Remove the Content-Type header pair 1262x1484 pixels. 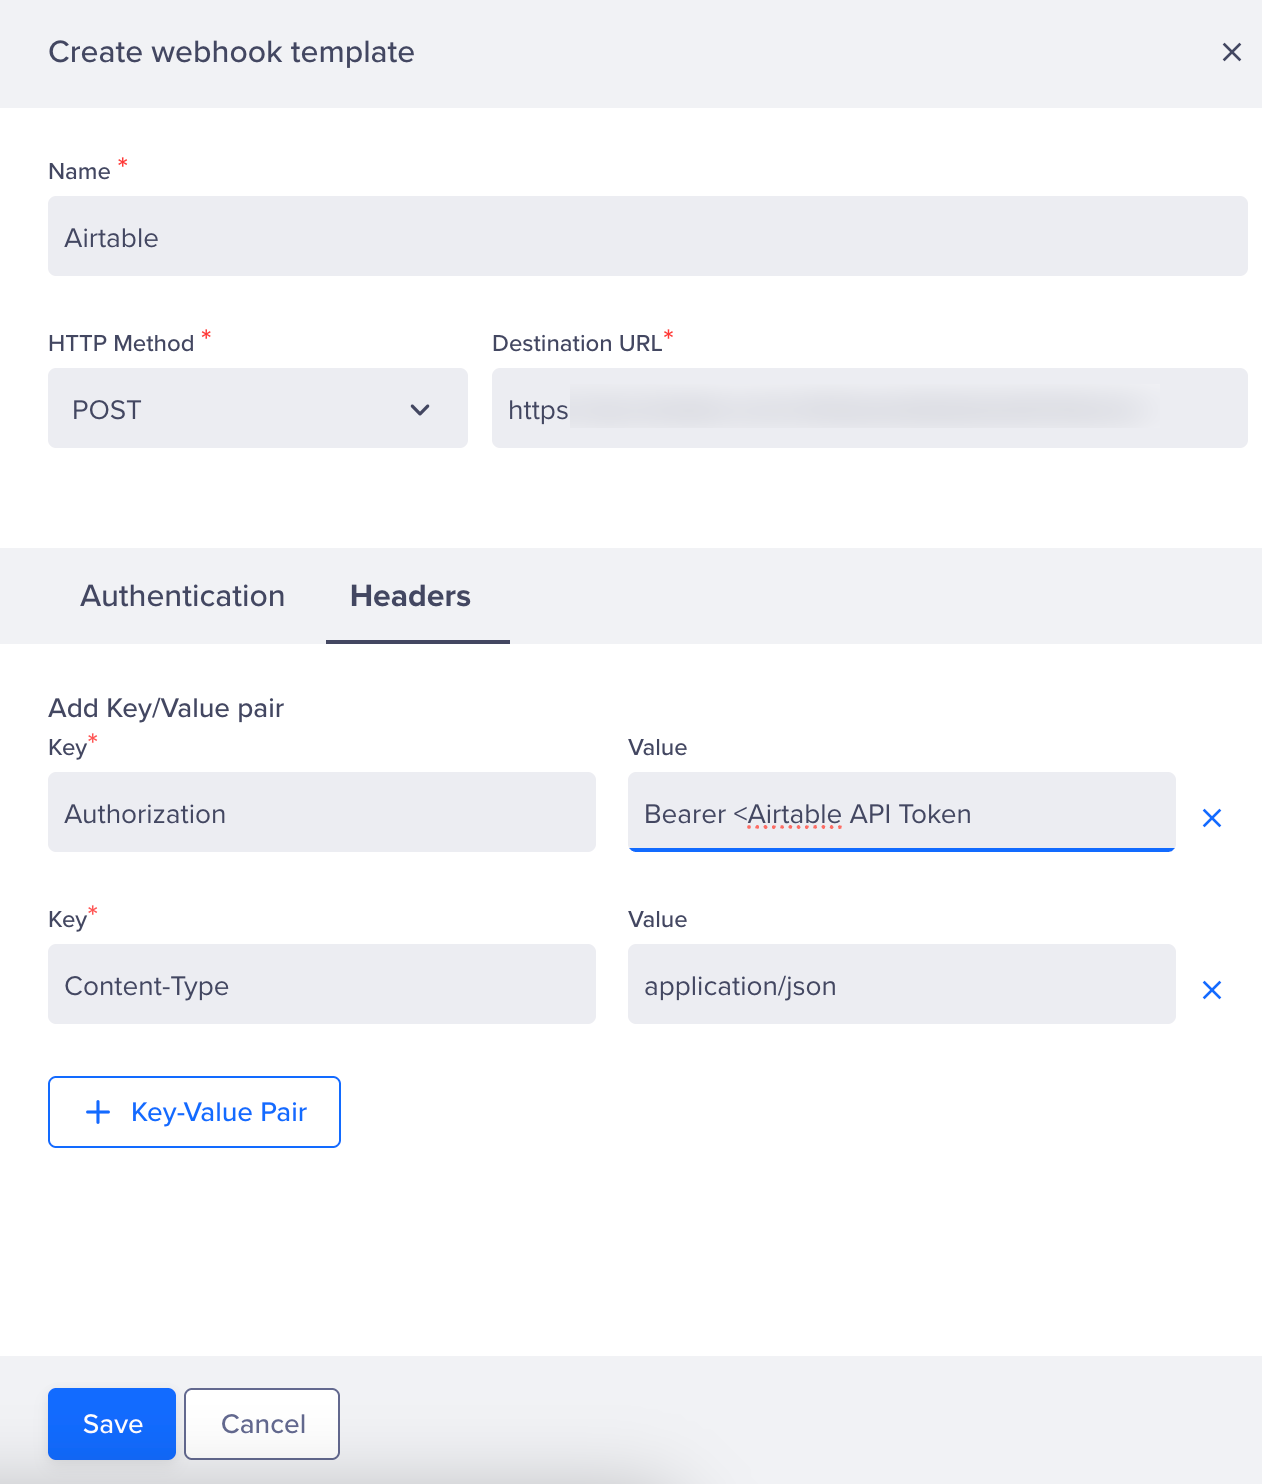coord(1211,990)
